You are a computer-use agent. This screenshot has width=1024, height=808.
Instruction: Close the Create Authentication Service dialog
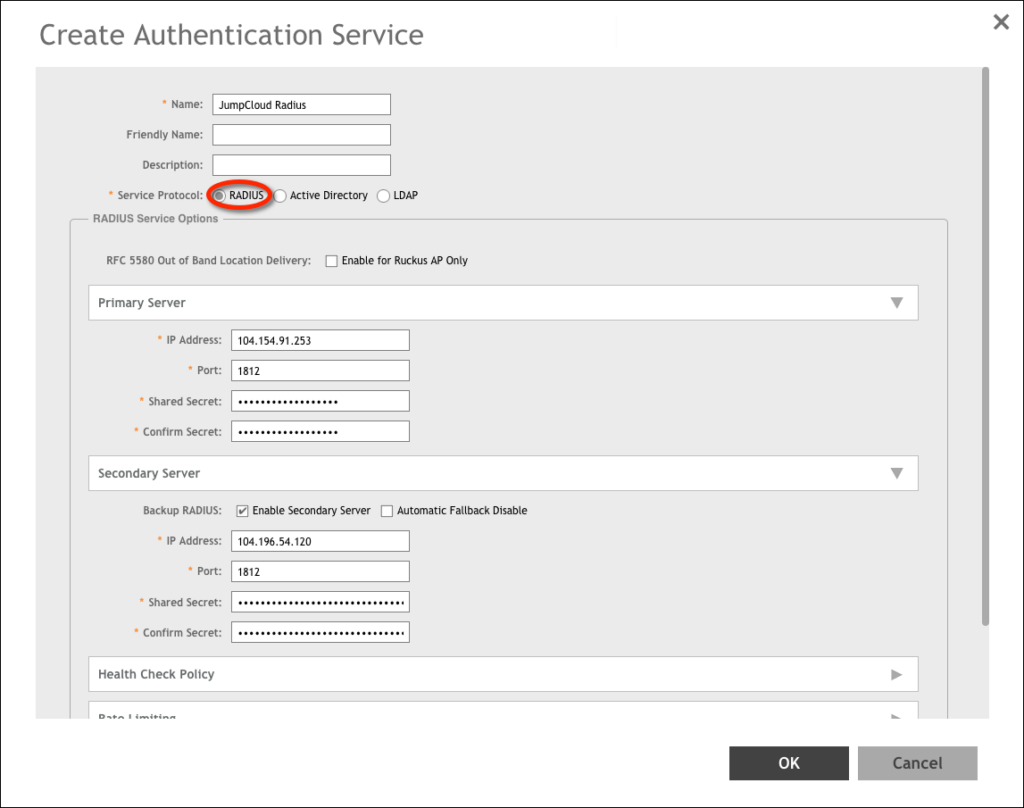(x=1001, y=21)
